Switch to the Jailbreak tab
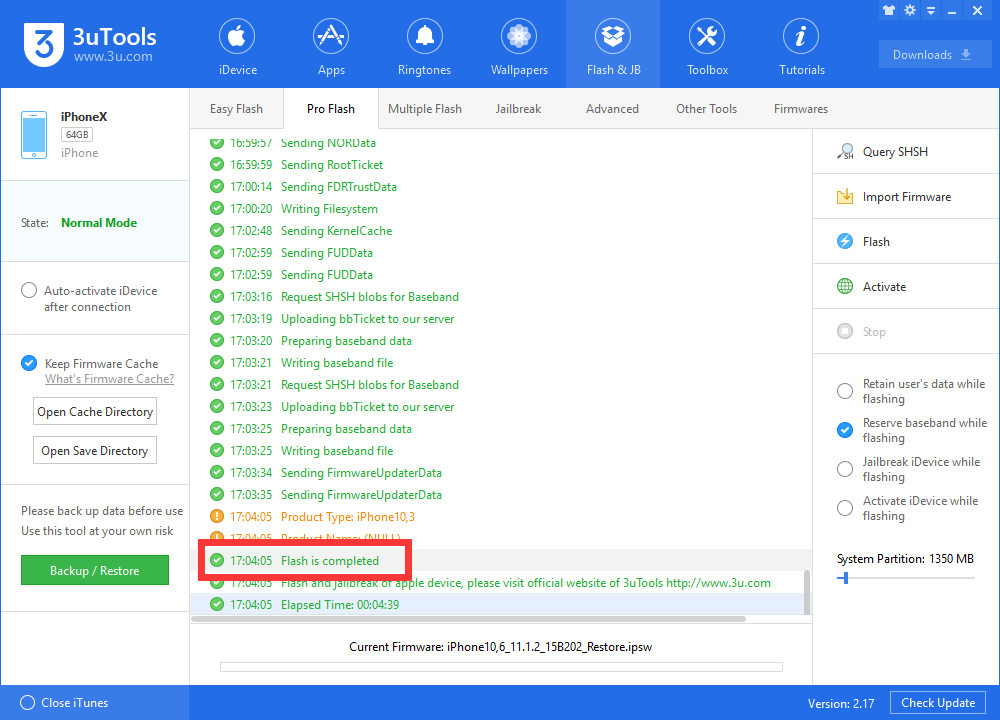The image size is (1000, 720). tap(518, 109)
